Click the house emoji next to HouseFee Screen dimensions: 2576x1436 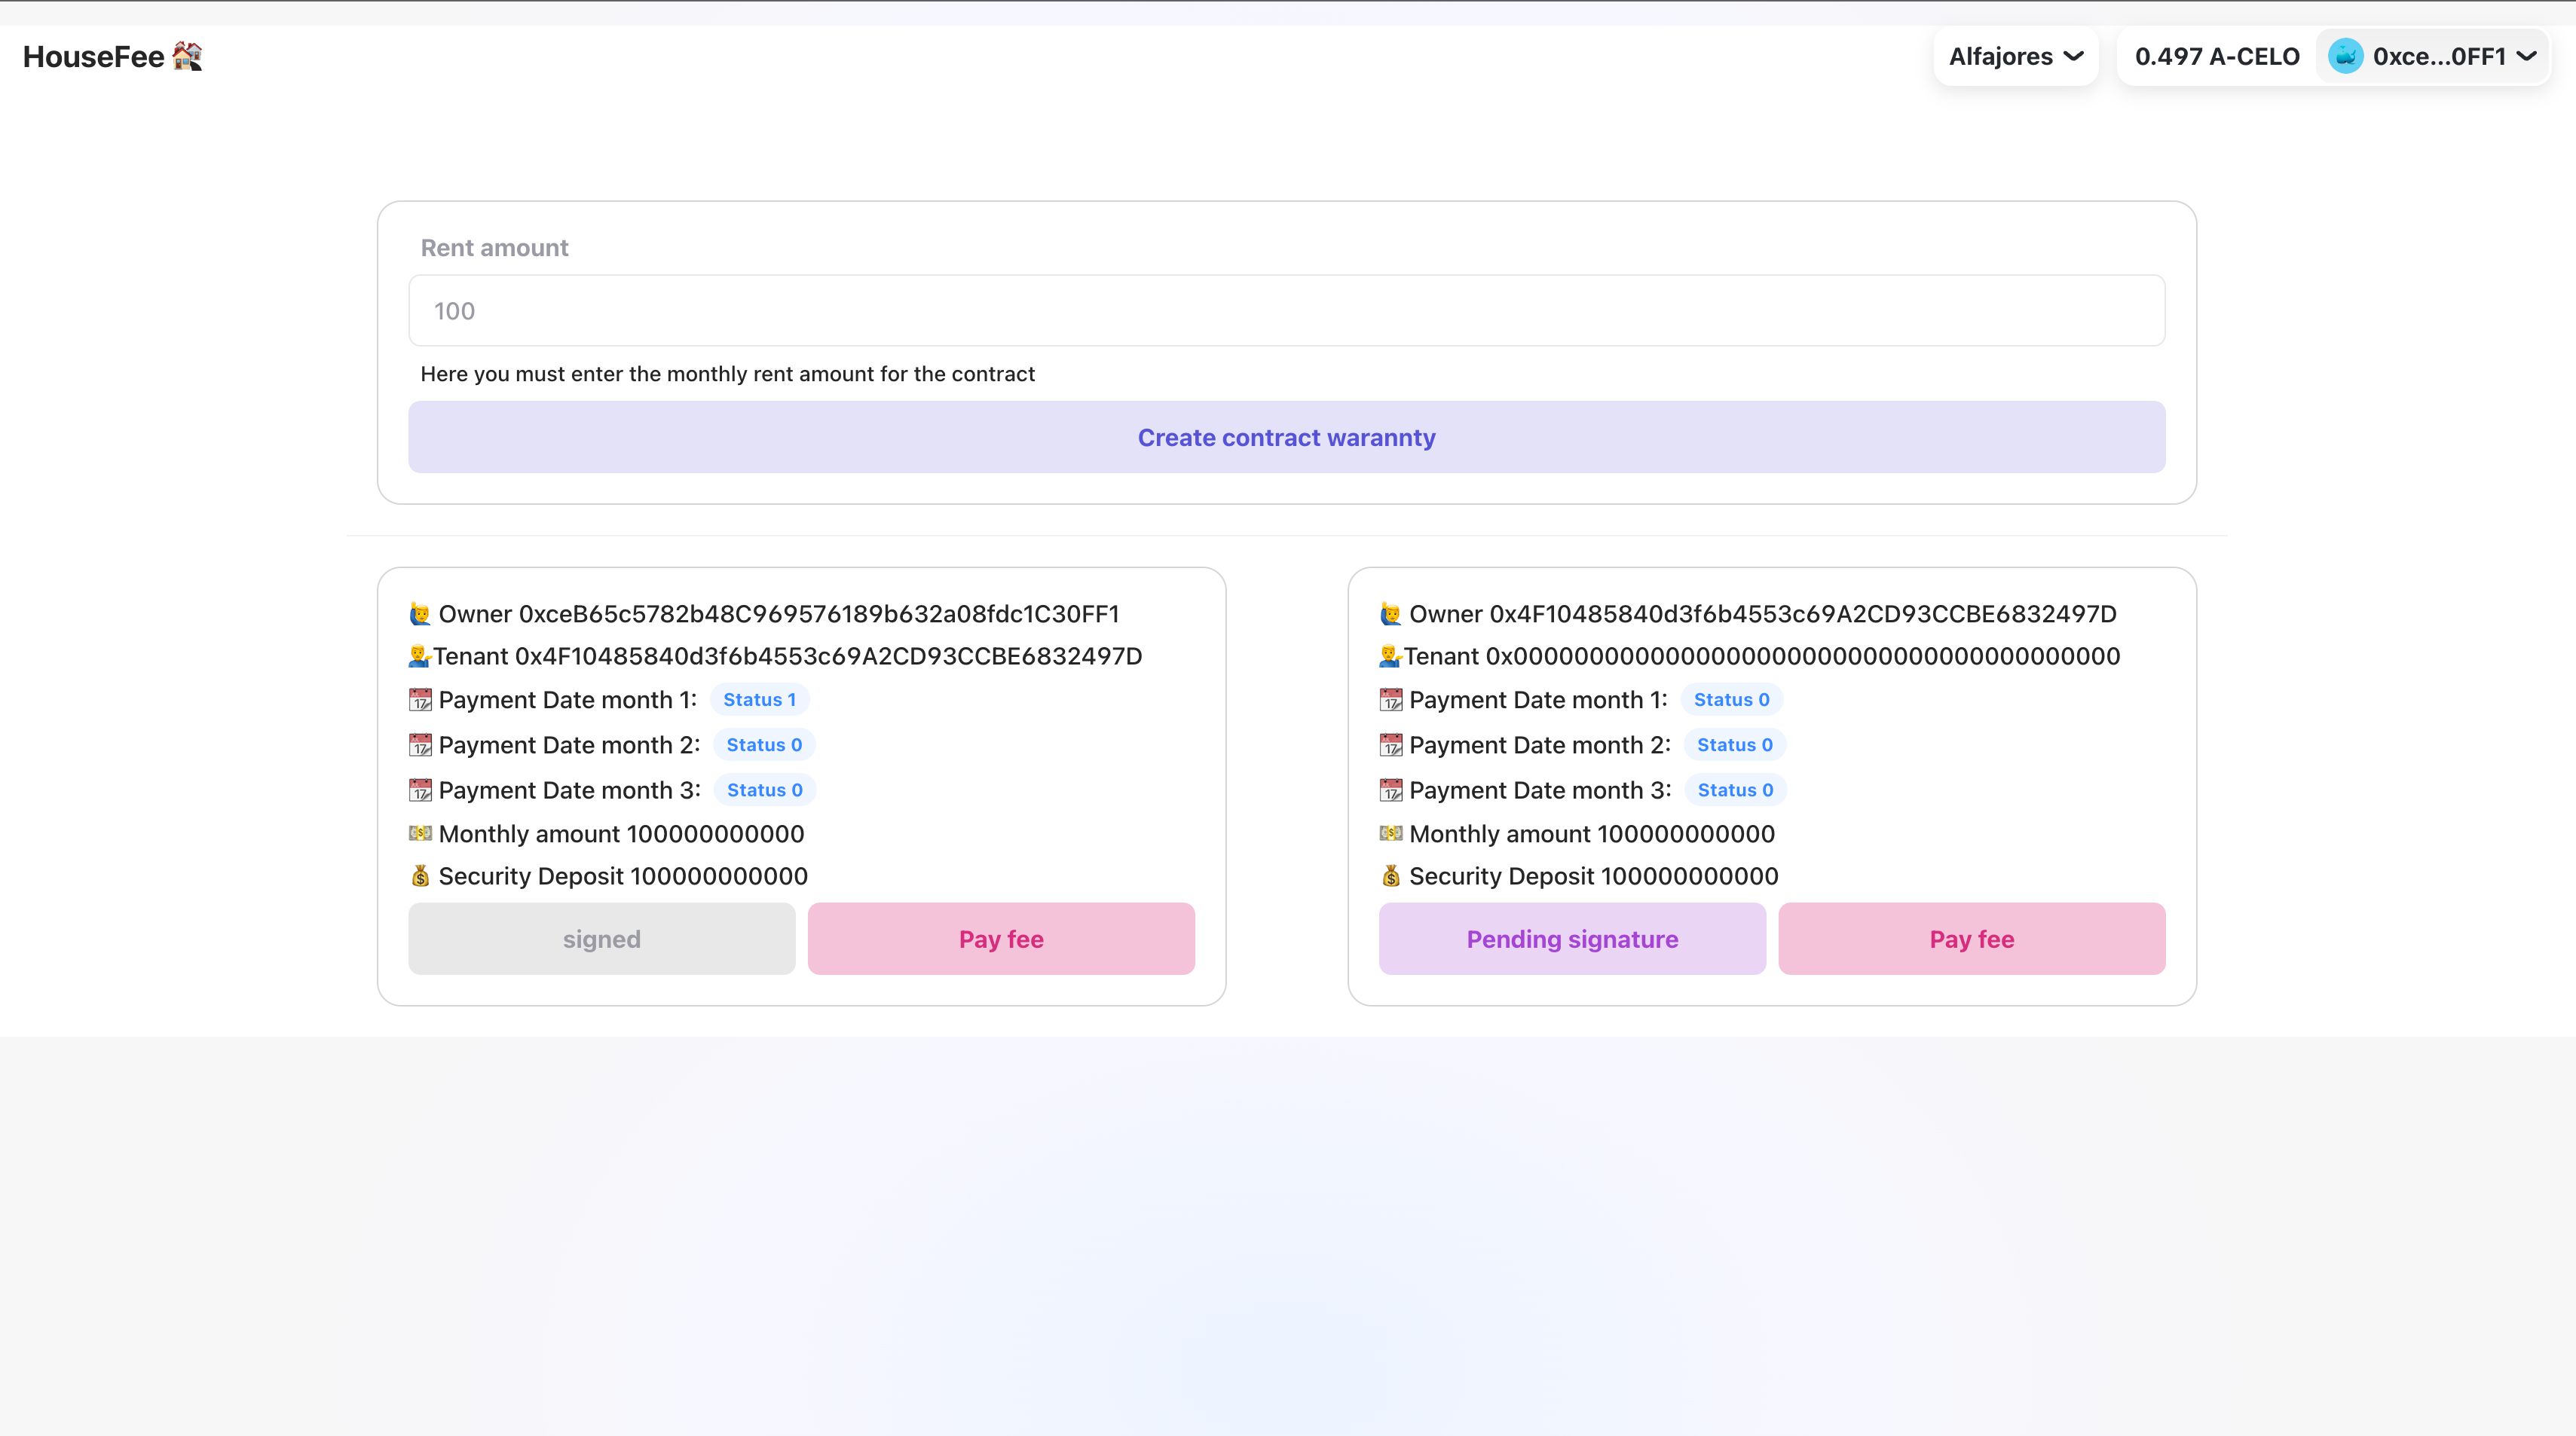[187, 56]
